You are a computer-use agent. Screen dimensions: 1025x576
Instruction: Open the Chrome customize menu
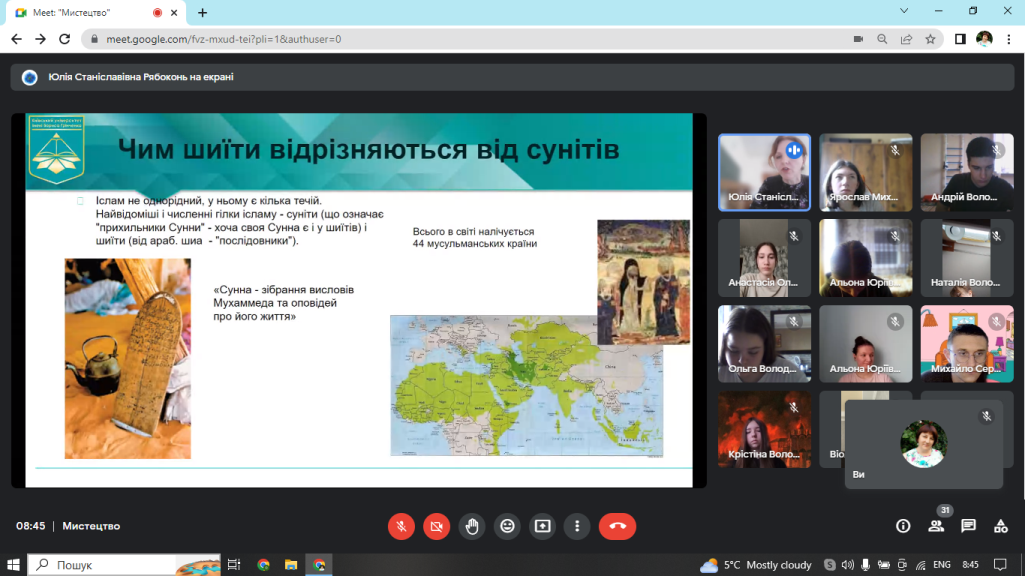point(1009,39)
